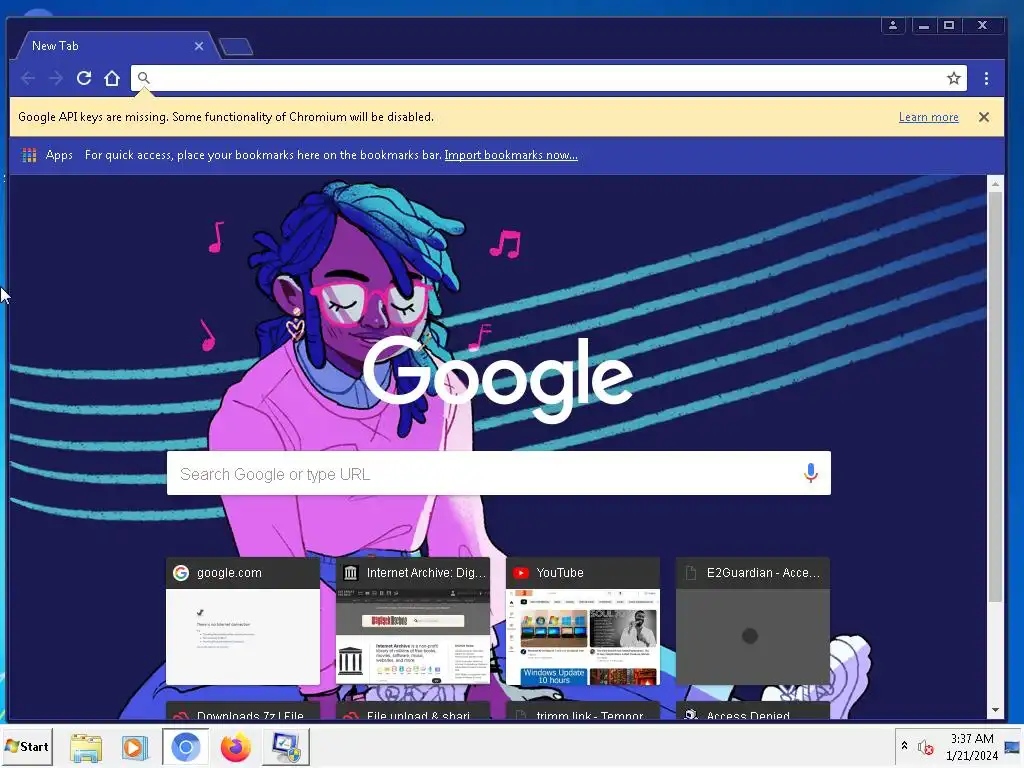
Task: Open the browser profile person icon
Action: tap(893, 25)
